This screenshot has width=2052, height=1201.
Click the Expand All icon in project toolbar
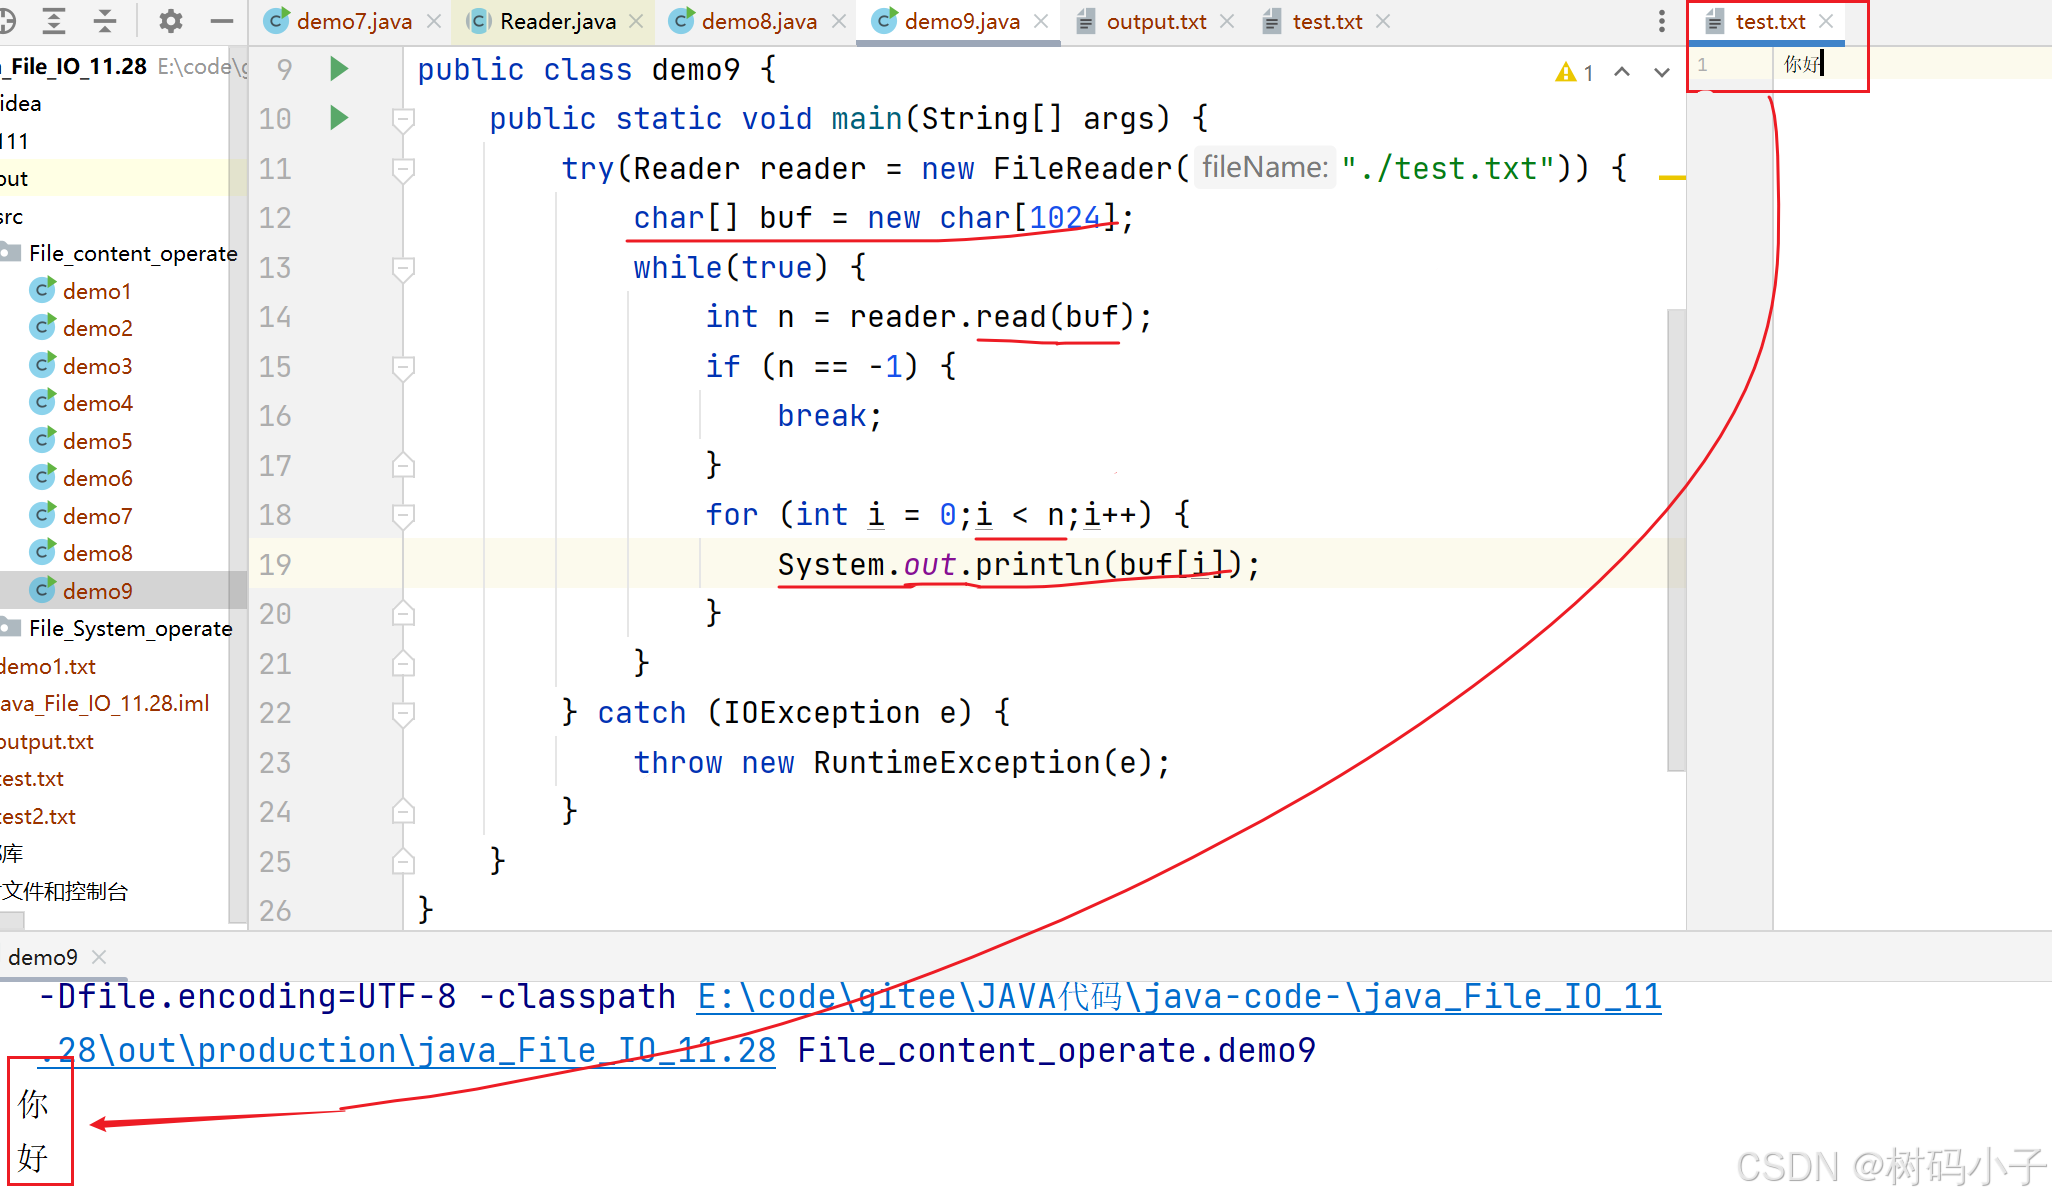tap(54, 21)
